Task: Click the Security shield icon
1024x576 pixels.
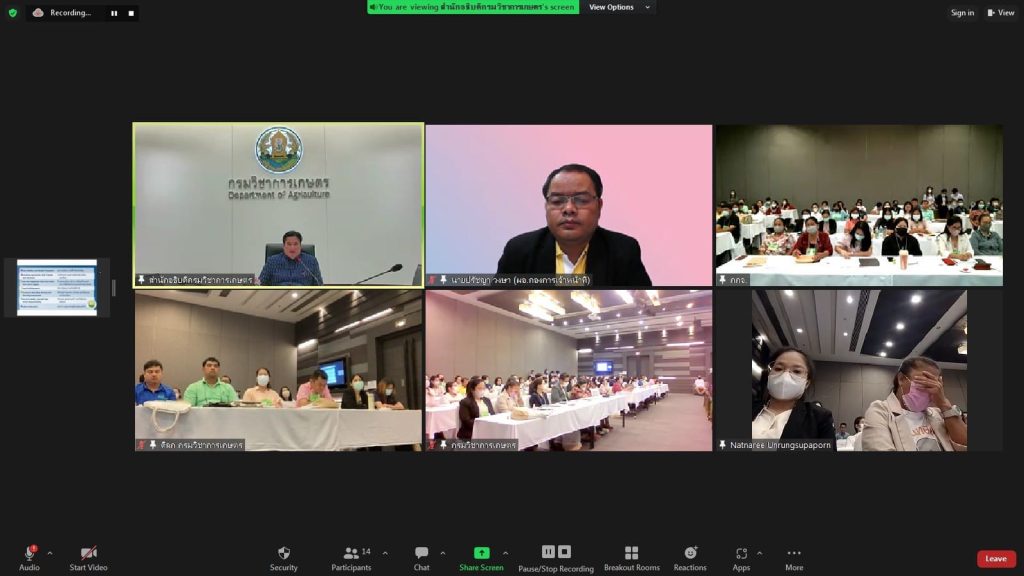Action: click(x=283, y=553)
